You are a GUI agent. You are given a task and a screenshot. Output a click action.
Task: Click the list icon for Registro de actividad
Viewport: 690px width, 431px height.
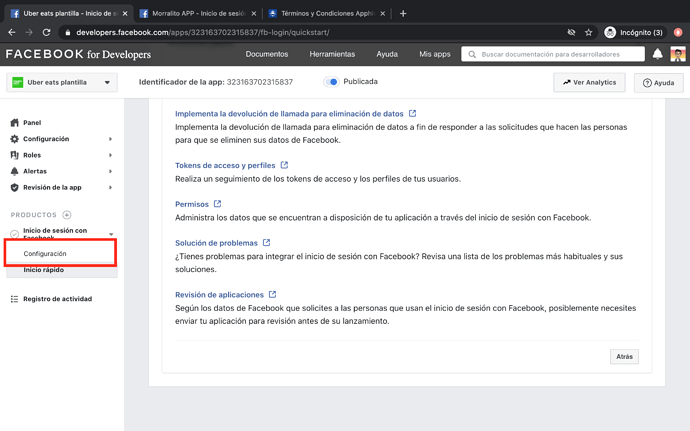[15, 299]
